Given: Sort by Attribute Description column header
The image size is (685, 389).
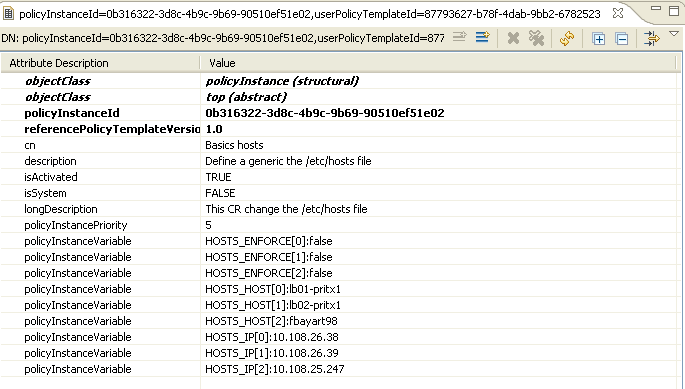Looking at the screenshot, I should 100,63.
